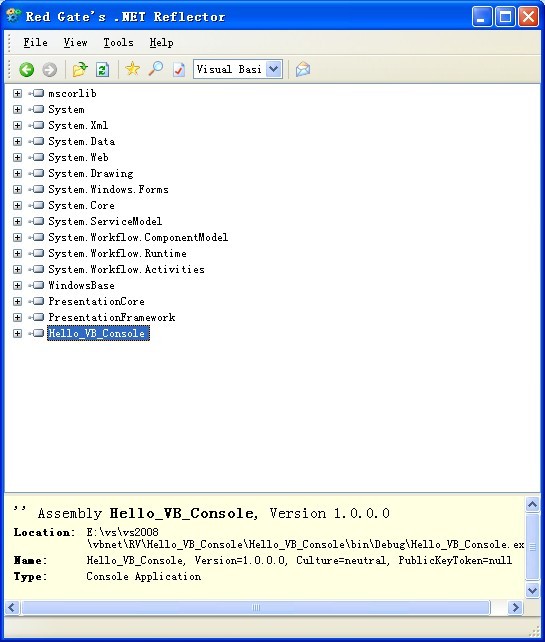
Task: Expand the System.Workflow.Runtime node
Action: click(x=17, y=253)
